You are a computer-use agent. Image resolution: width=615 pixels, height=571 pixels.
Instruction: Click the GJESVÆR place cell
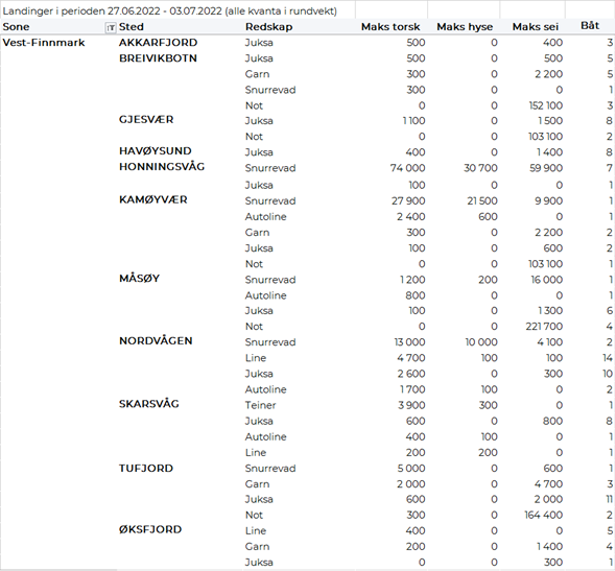(x=146, y=120)
